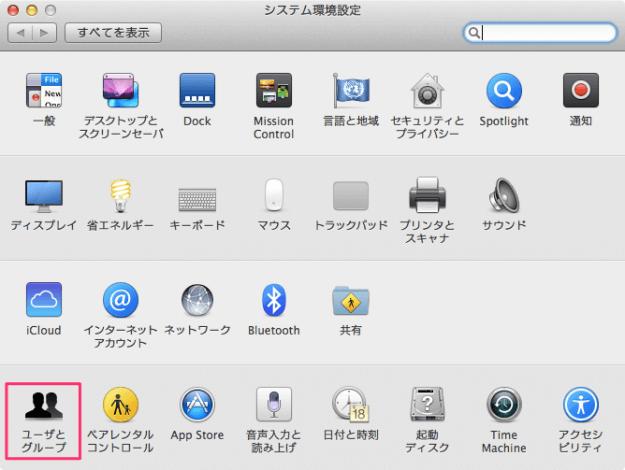Image resolution: width=625 pixels, height=470 pixels.
Task: Minimize the window with yellow button
Action: point(32,10)
